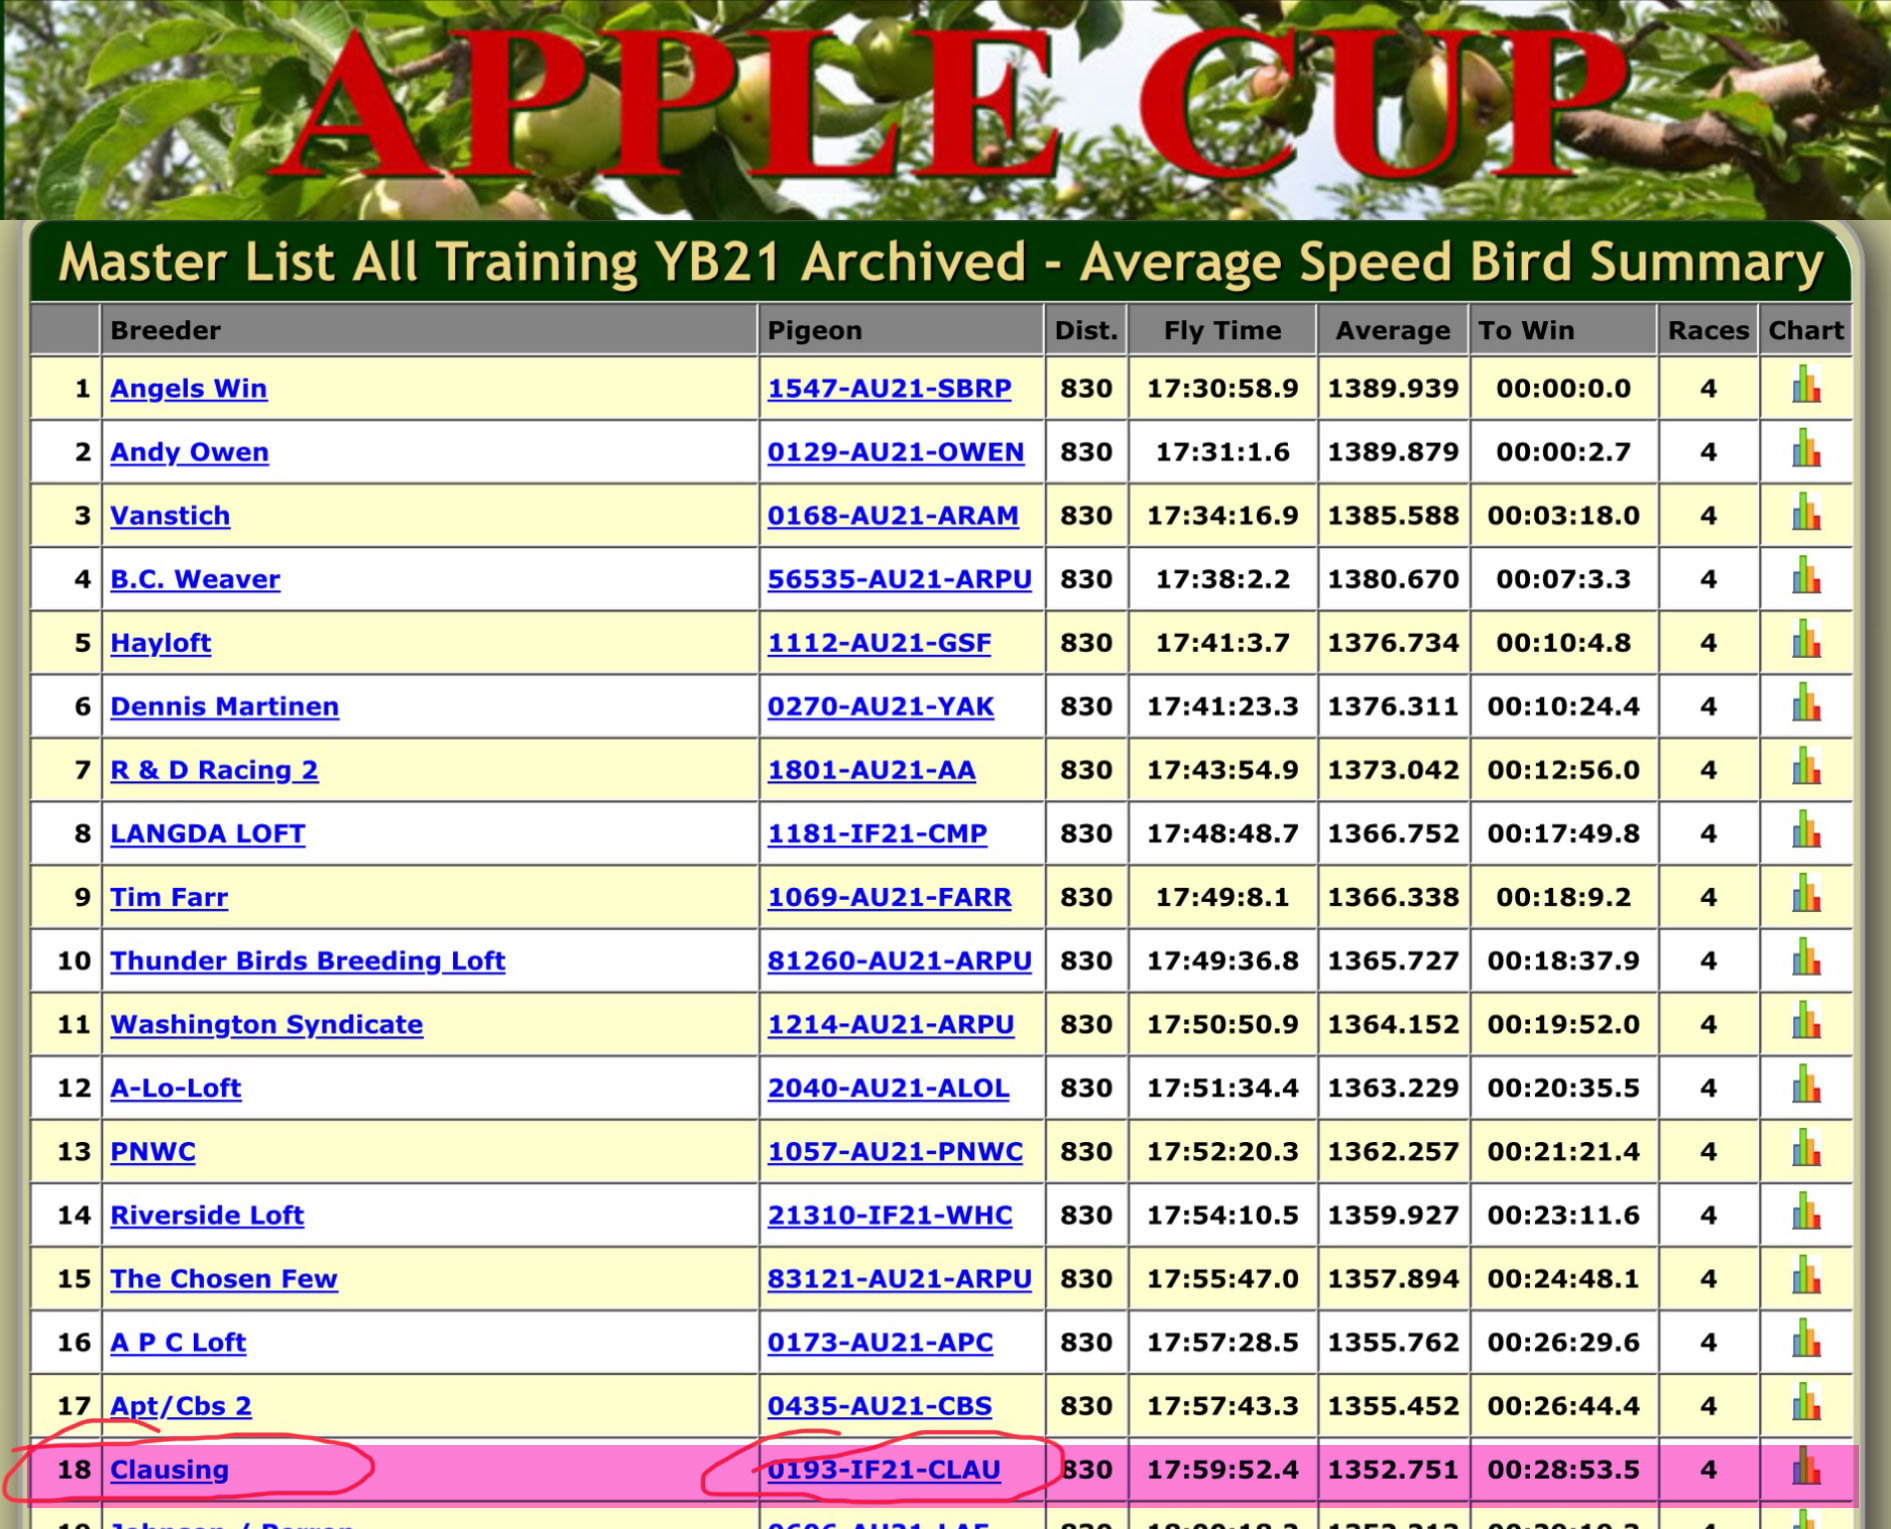Open the Clausing breeder link
Viewport: 1891px width, 1529px height.
(169, 1470)
